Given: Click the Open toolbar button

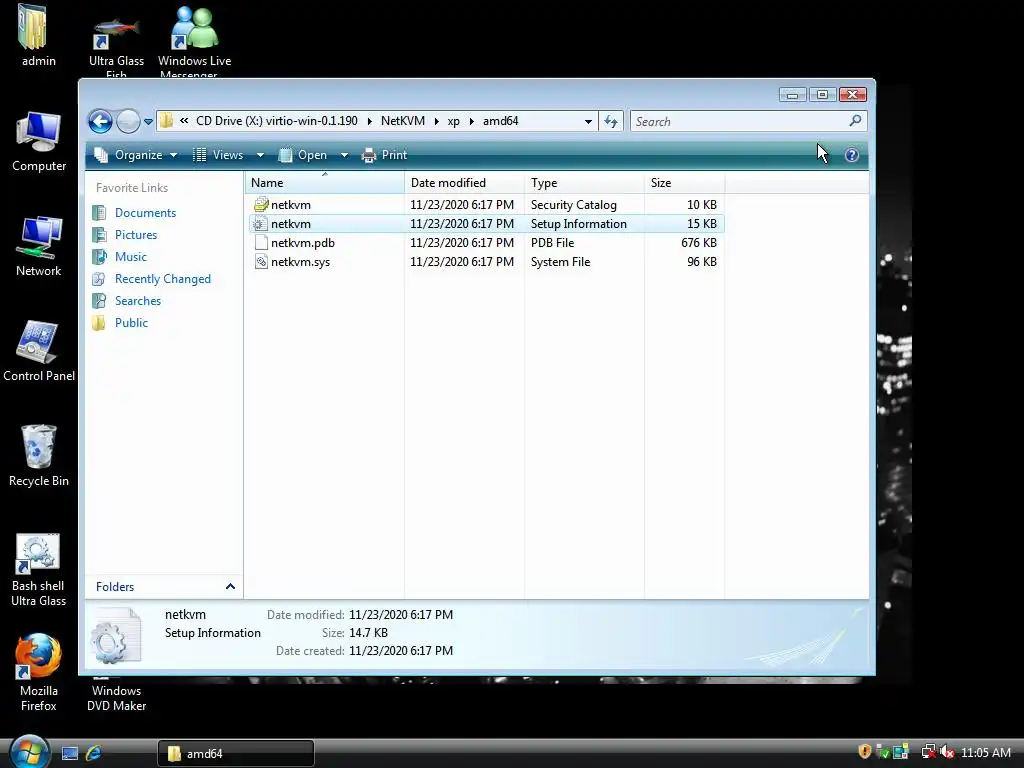Looking at the screenshot, I should click(x=303, y=155).
